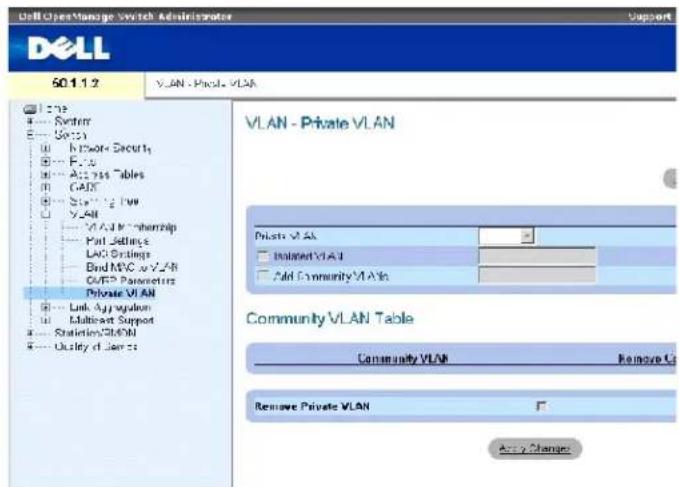Click the Community VLAN Table heading
The width and height of the screenshot is (679, 487).
[330, 319]
